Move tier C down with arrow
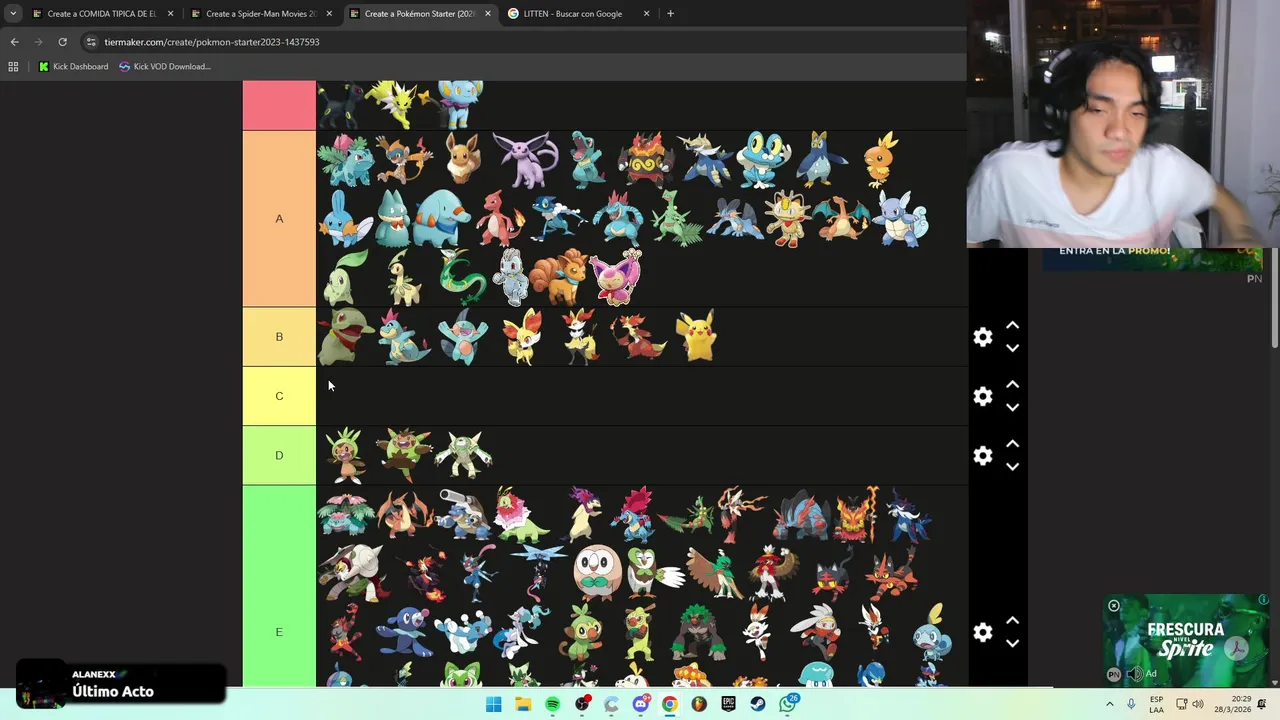Image resolution: width=1280 pixels, height=720 pixels. click(x=1012, y=407)
